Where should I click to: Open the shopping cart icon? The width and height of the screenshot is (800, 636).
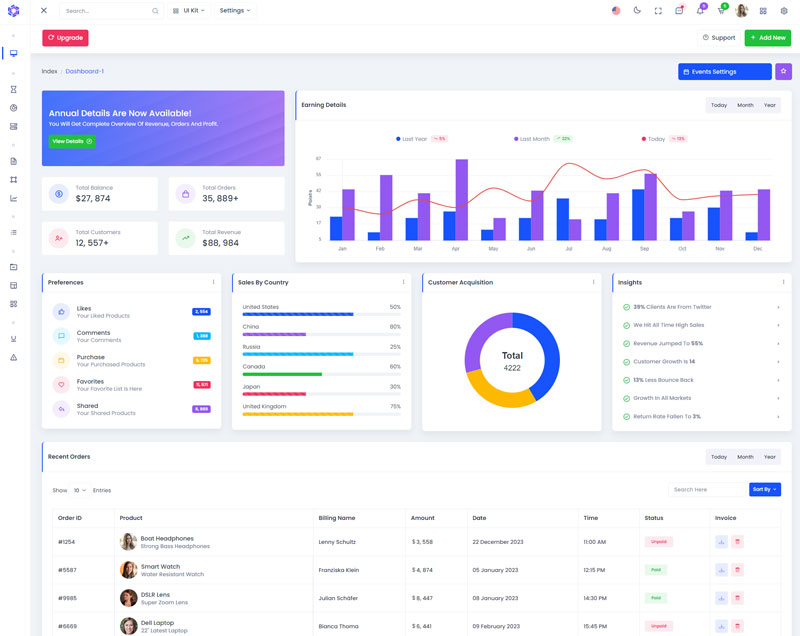(721, 11)
